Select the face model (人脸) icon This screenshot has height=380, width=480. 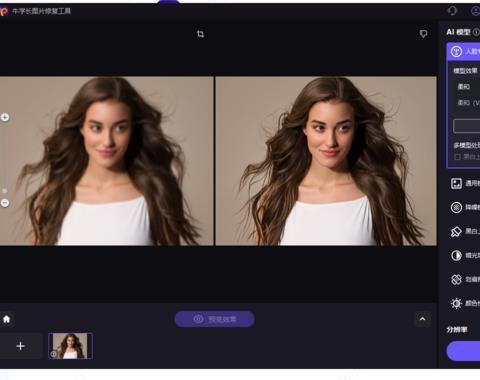click(456, 52)
